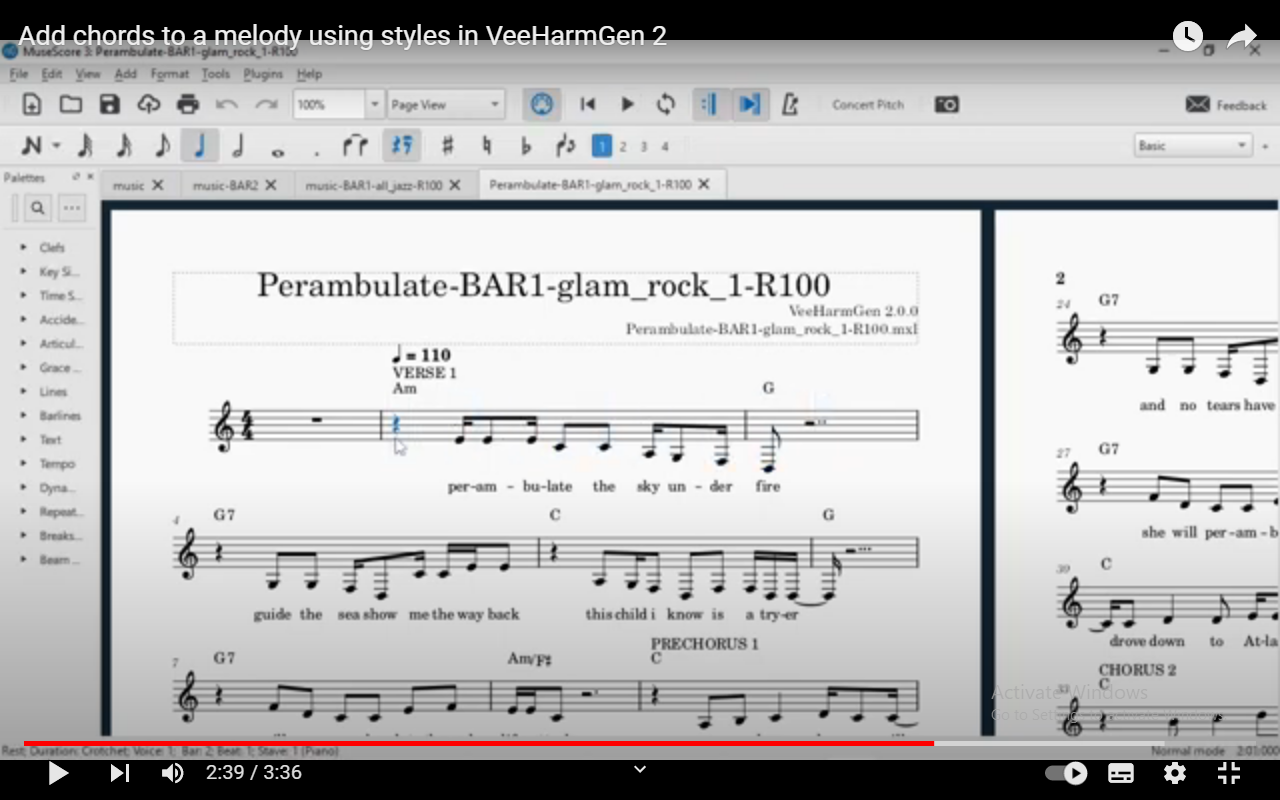Play the YouTube video
Screen dimensions: 1280x800
click(x=58, y=773)
